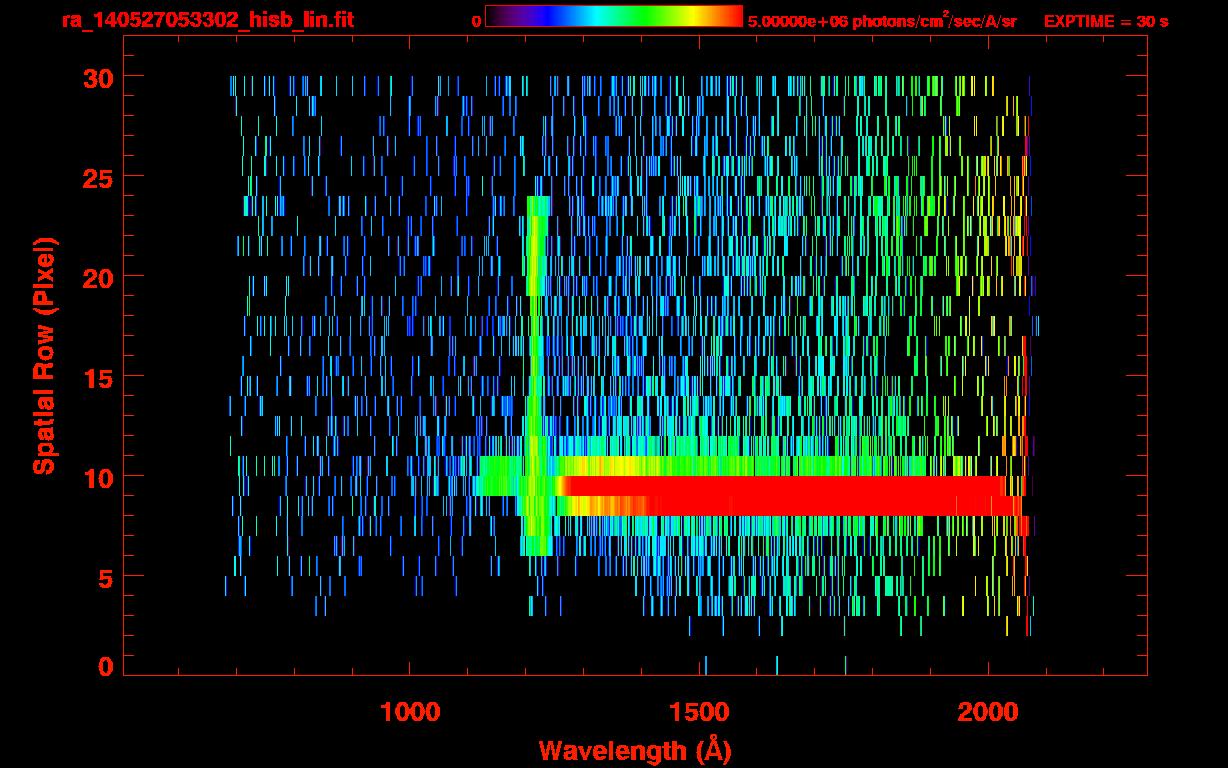
Task: Click the bright red saturated spectrum band
Action: (x=790, y=495)
